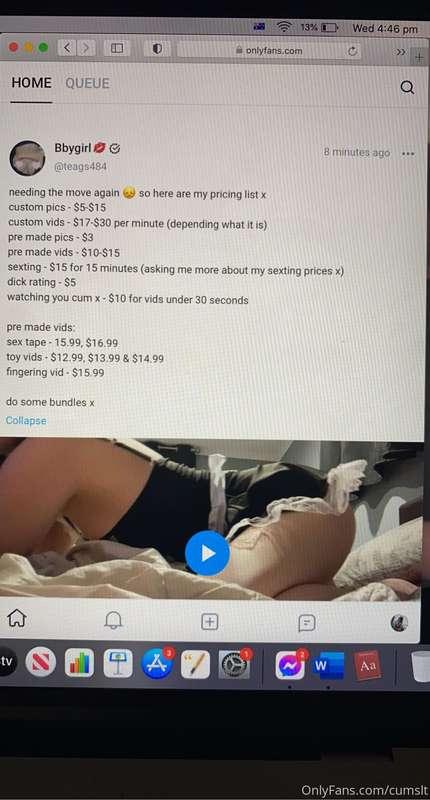Open the App Store from the dock
The image size is (430, 800).
click(157, 663)
